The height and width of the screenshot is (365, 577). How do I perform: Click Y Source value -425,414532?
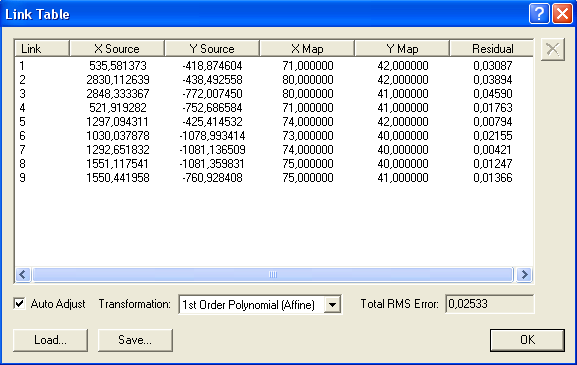pyautogui.click(x=212, y=122)
